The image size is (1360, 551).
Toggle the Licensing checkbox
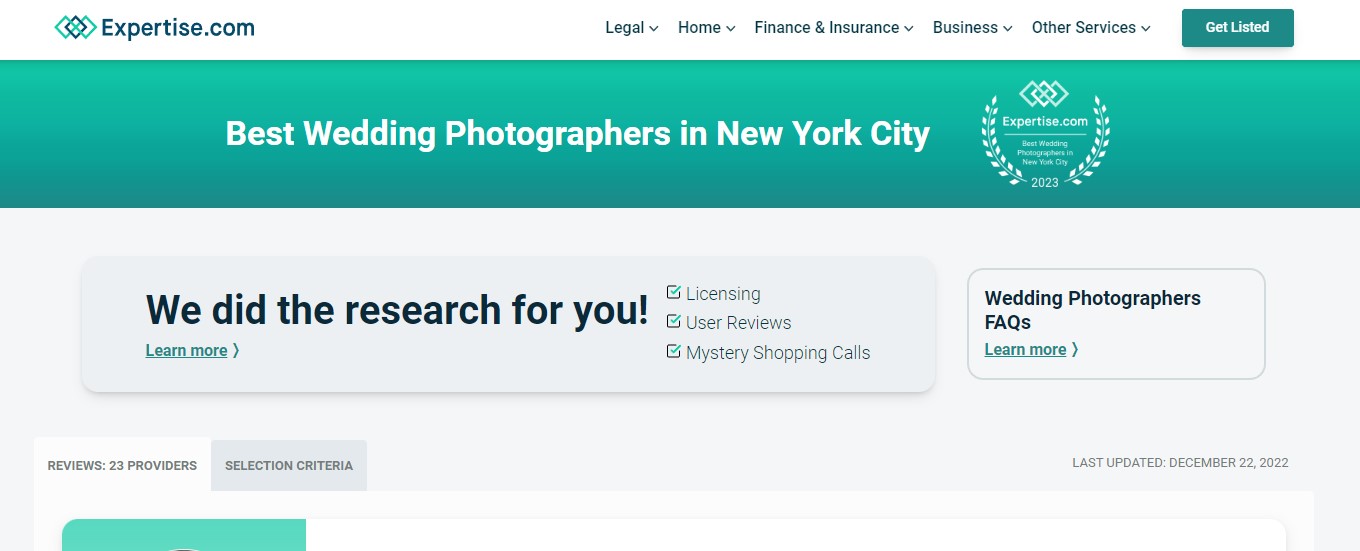tap(674, 293)
